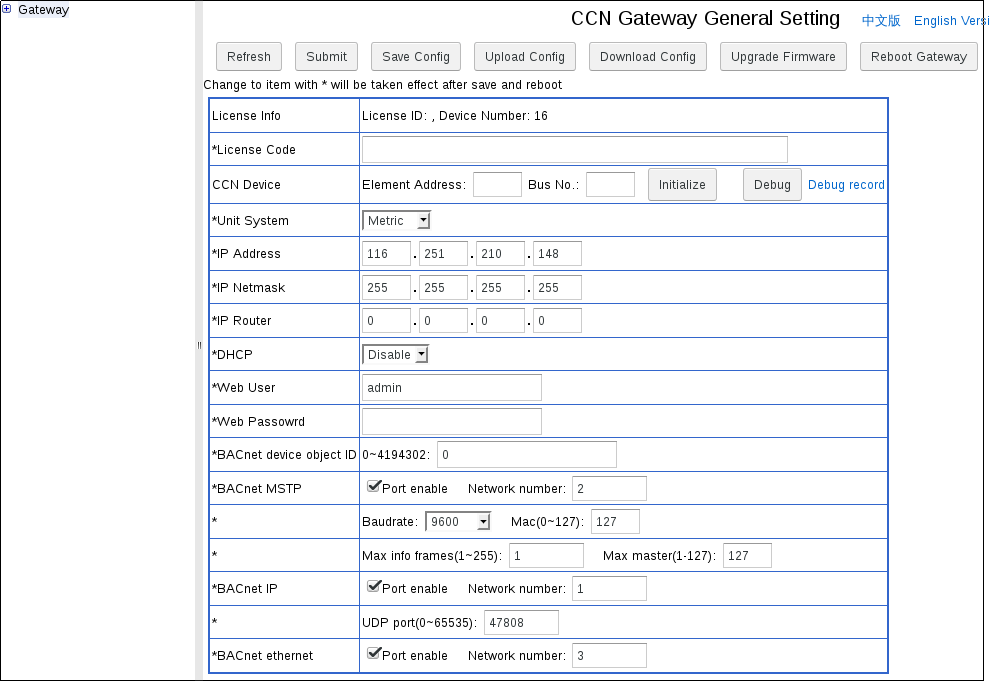
Task: Toggle BACnet ethernet Port enable checkbox
Action: (x=374, y=653)
